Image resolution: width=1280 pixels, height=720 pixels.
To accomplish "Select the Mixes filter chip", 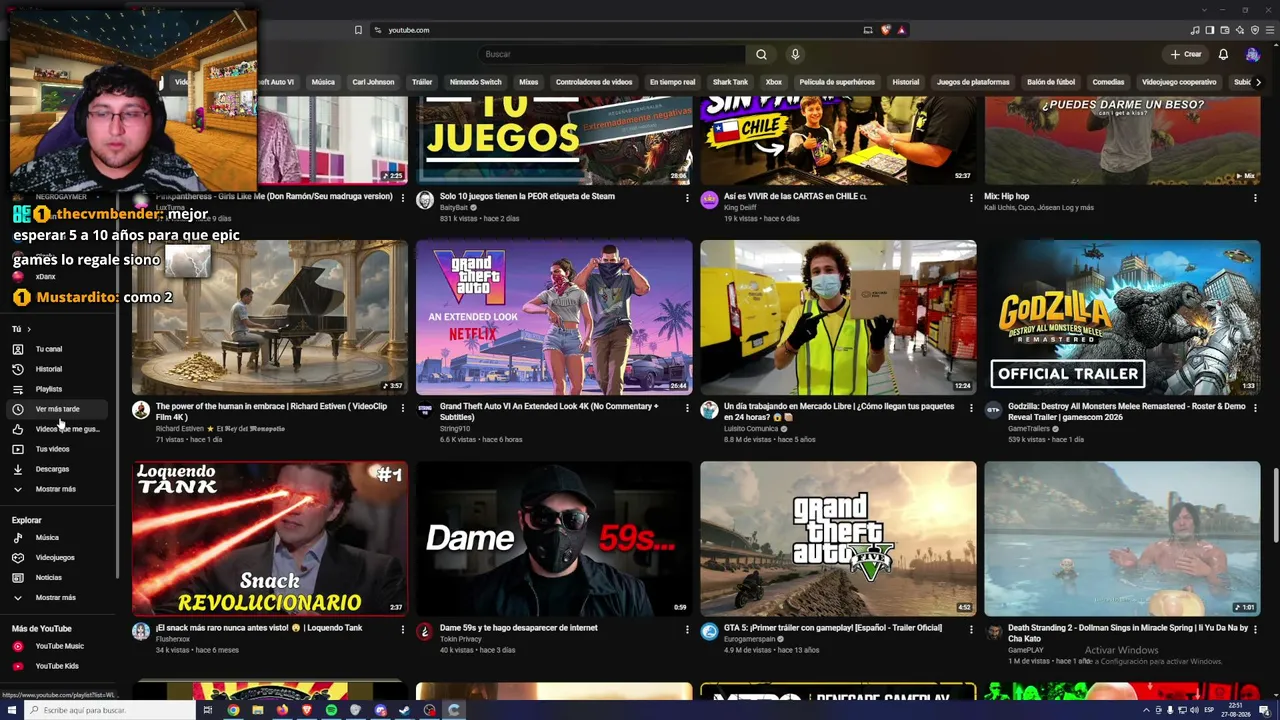I will 529,82.
